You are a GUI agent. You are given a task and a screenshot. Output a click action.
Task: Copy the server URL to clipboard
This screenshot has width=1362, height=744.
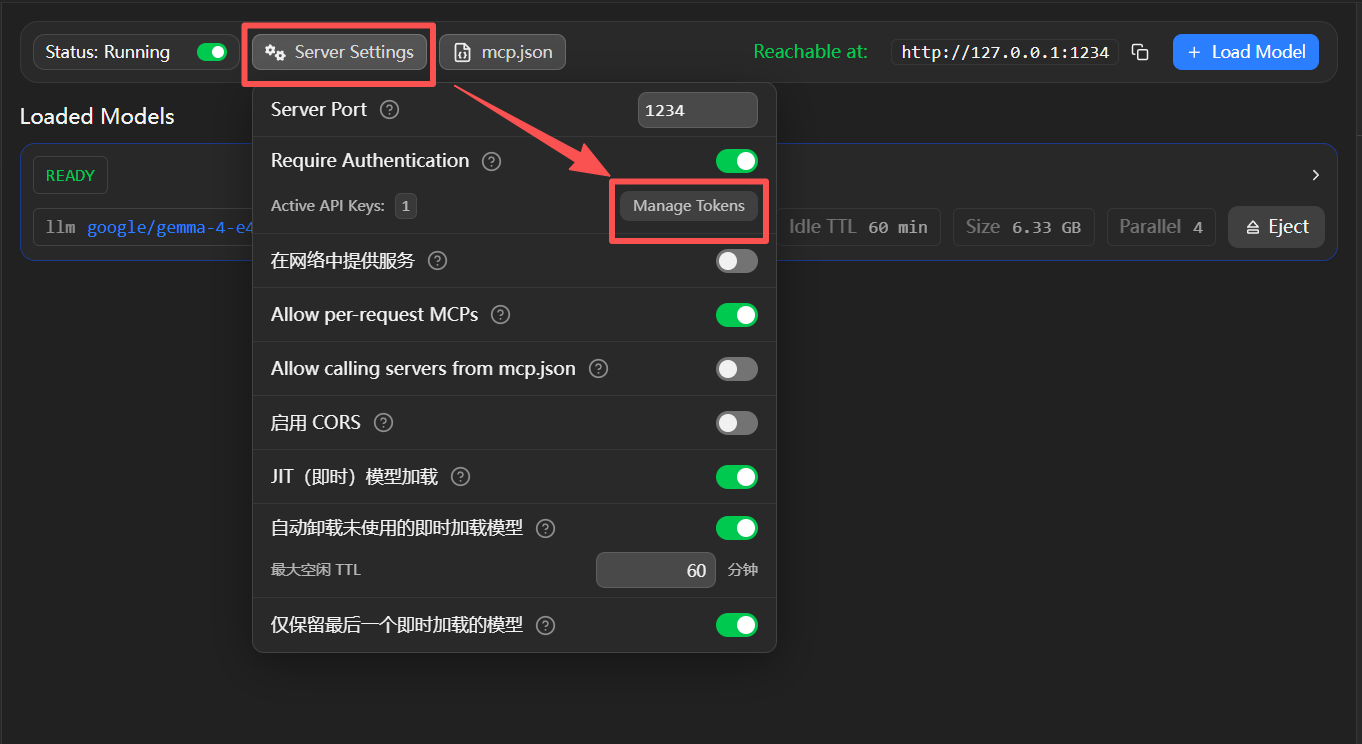tap(1140, 52)
